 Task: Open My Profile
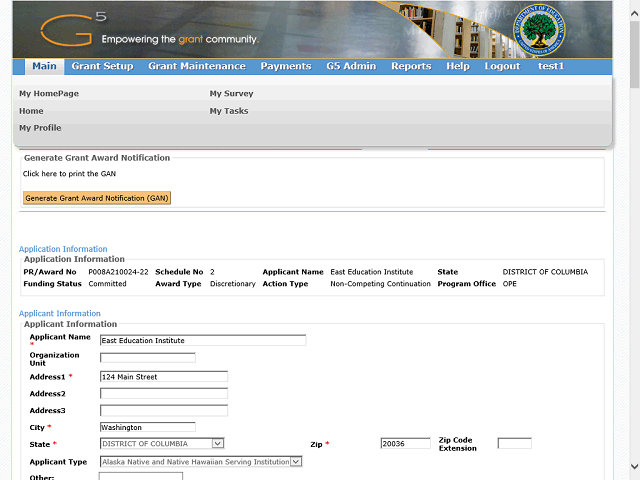(40, 128)
